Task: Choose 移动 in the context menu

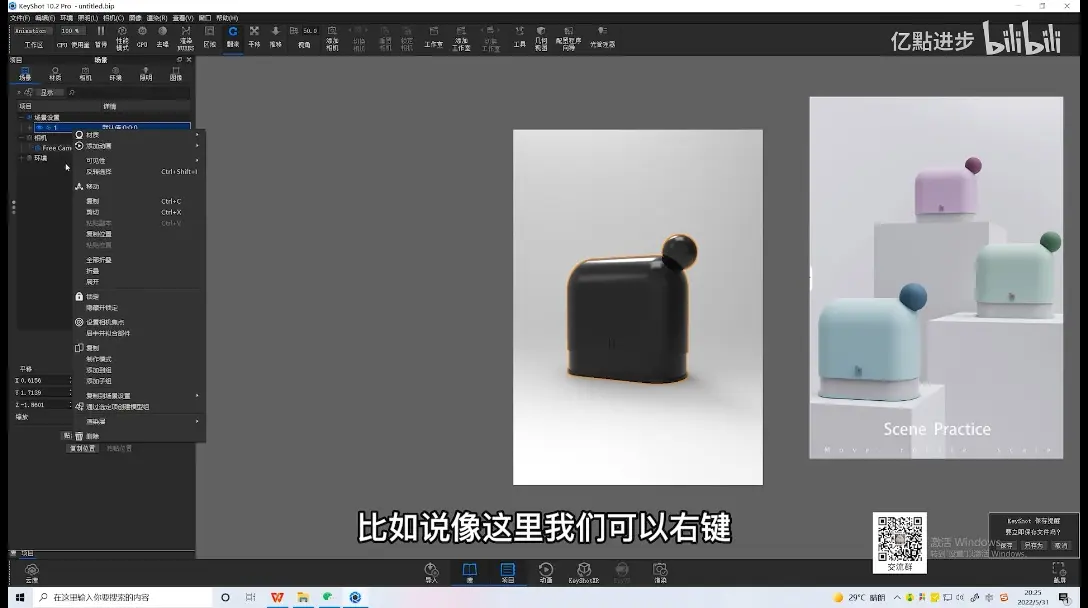Action: click(137, 186)
